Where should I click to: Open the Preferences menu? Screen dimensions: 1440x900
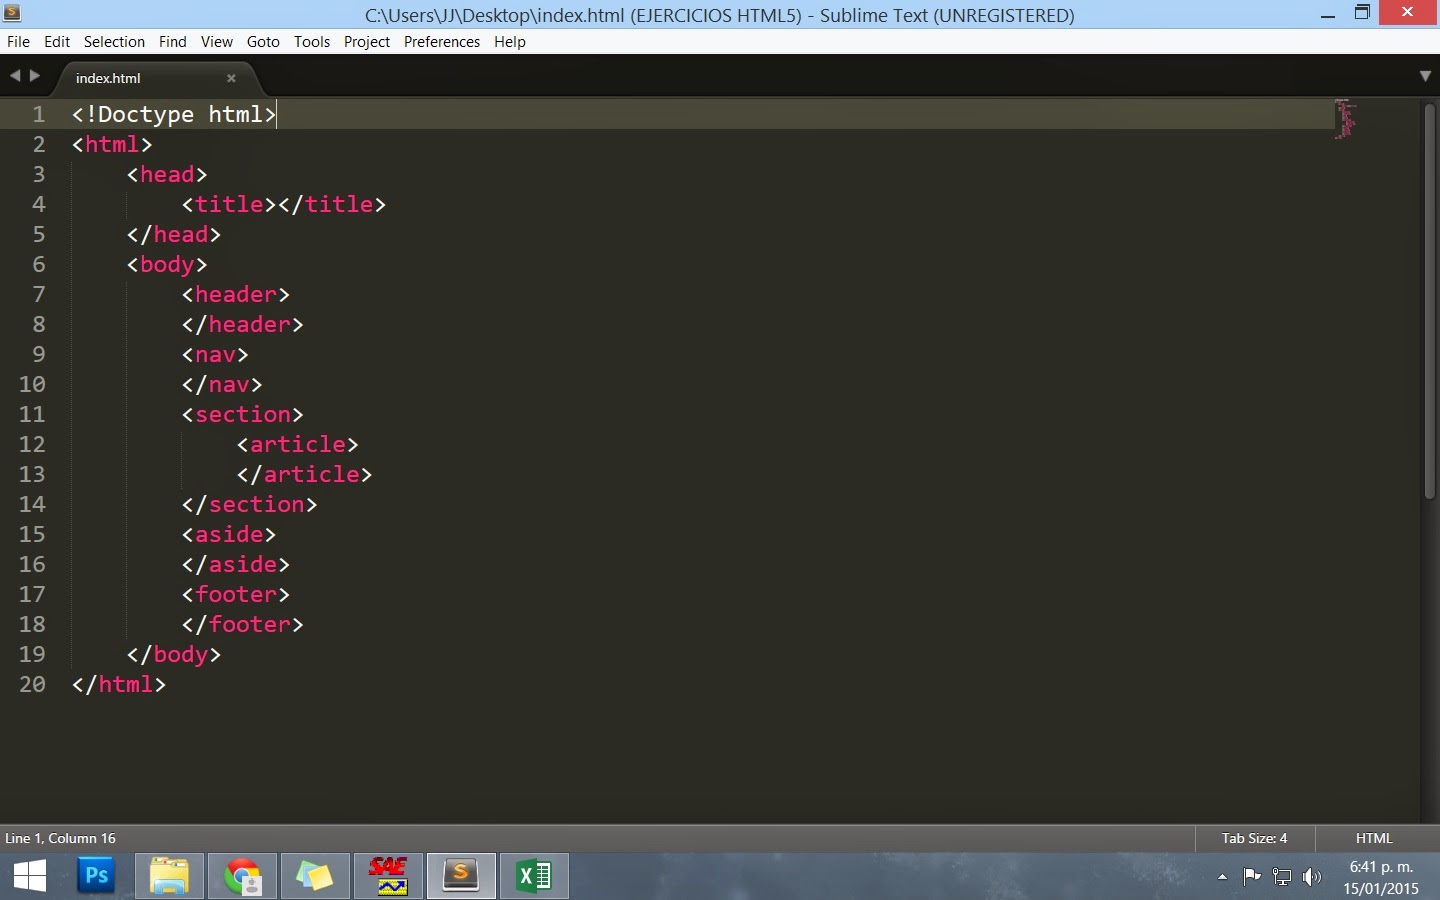point(441,42)
